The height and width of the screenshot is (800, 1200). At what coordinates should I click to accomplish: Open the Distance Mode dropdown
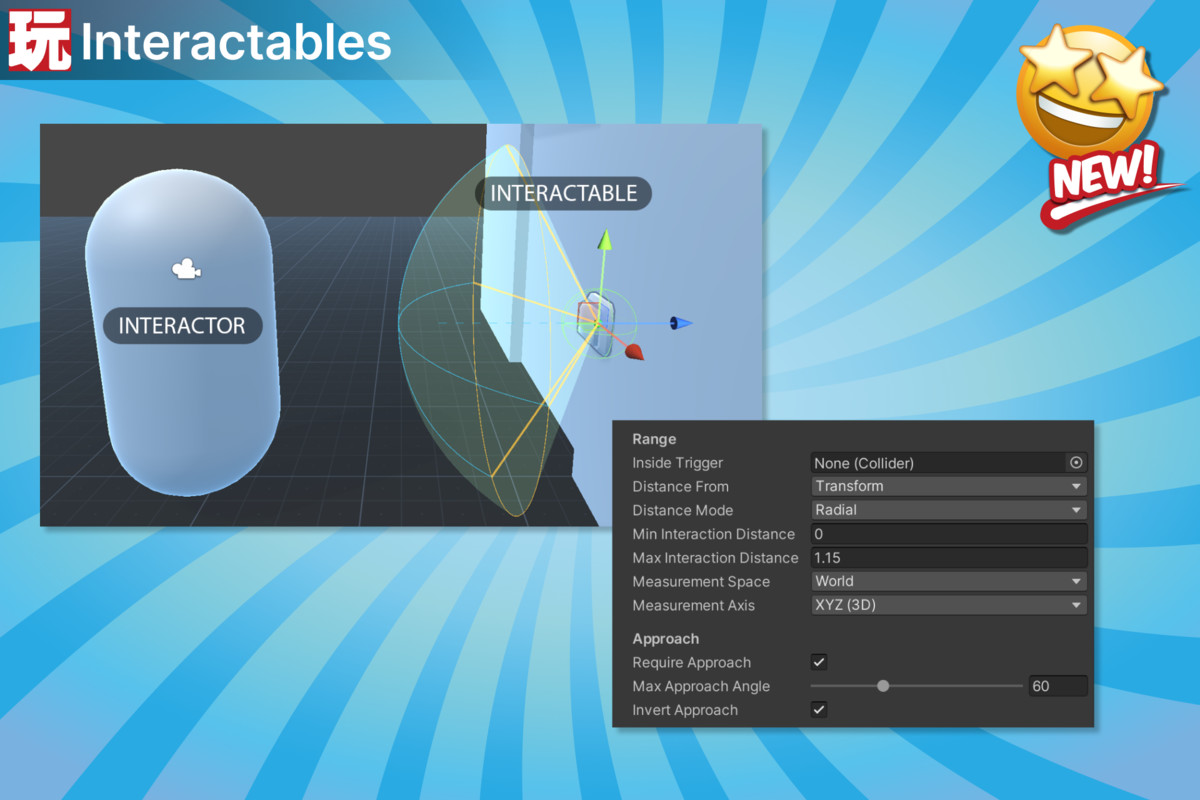[x=948, y=510]
